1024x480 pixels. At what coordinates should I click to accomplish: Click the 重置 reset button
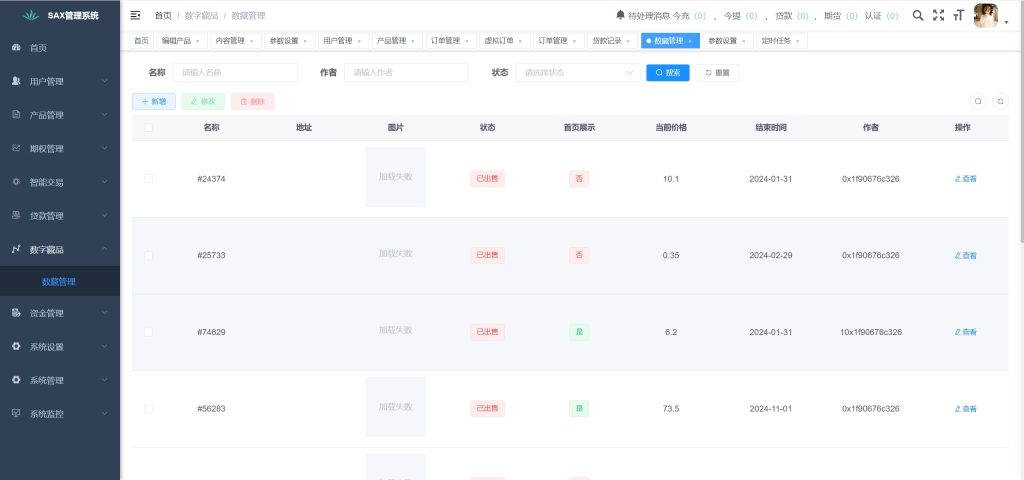717,72
